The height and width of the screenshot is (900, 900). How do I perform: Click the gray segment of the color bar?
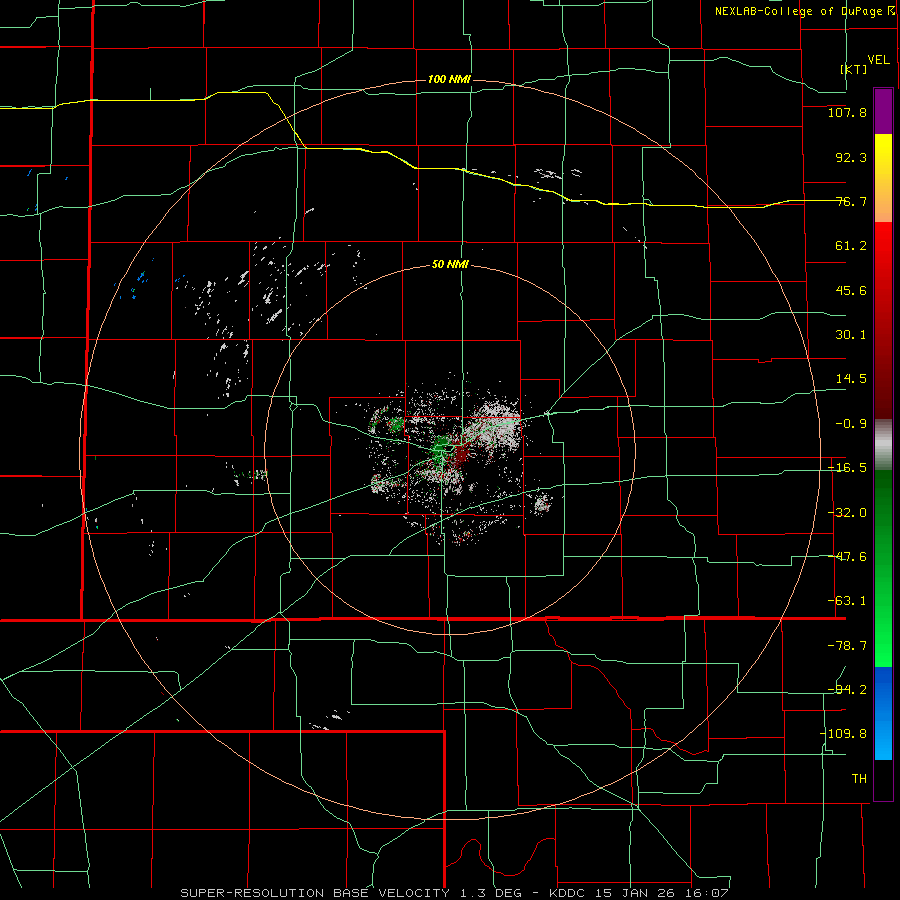point(883,445)
